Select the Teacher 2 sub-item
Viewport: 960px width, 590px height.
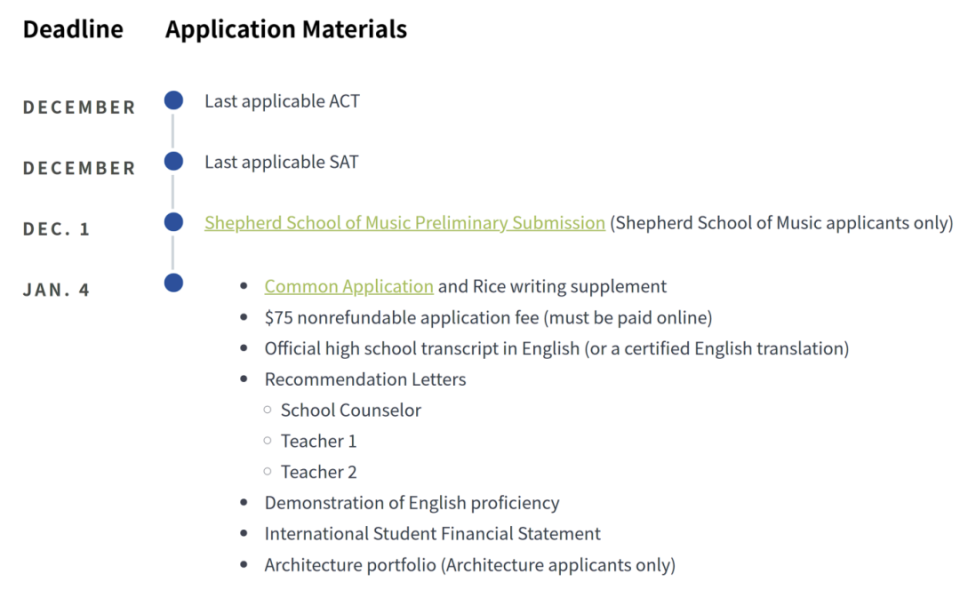319,472
